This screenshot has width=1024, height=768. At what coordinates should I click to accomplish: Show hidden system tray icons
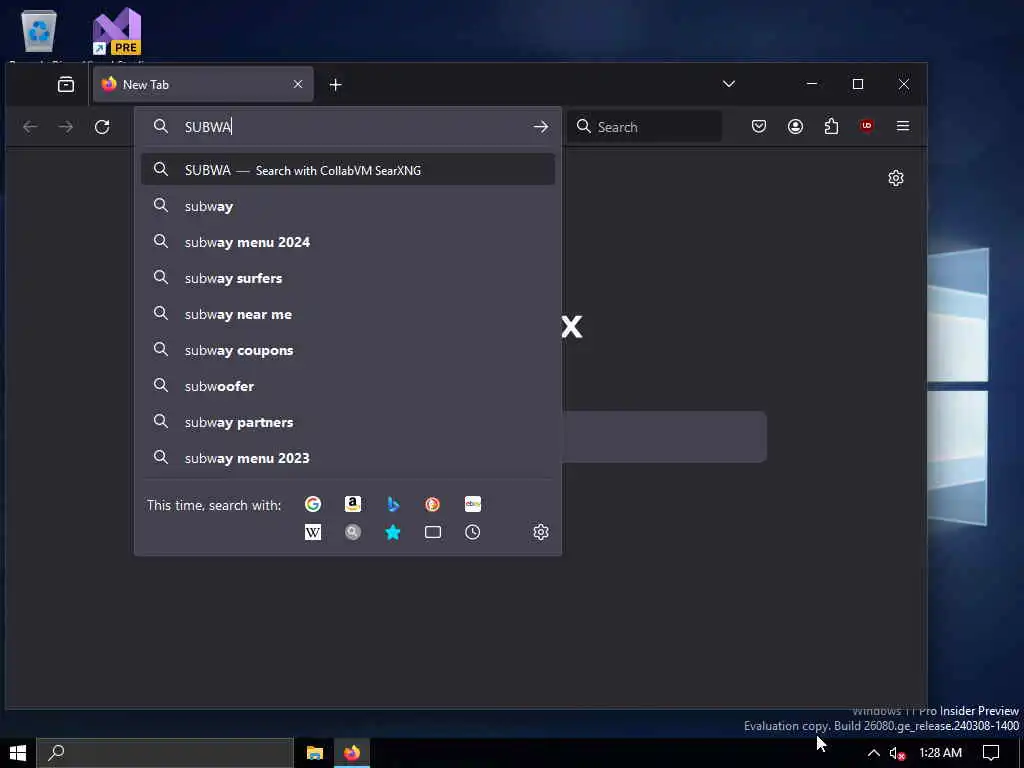[x=873, y=753]
